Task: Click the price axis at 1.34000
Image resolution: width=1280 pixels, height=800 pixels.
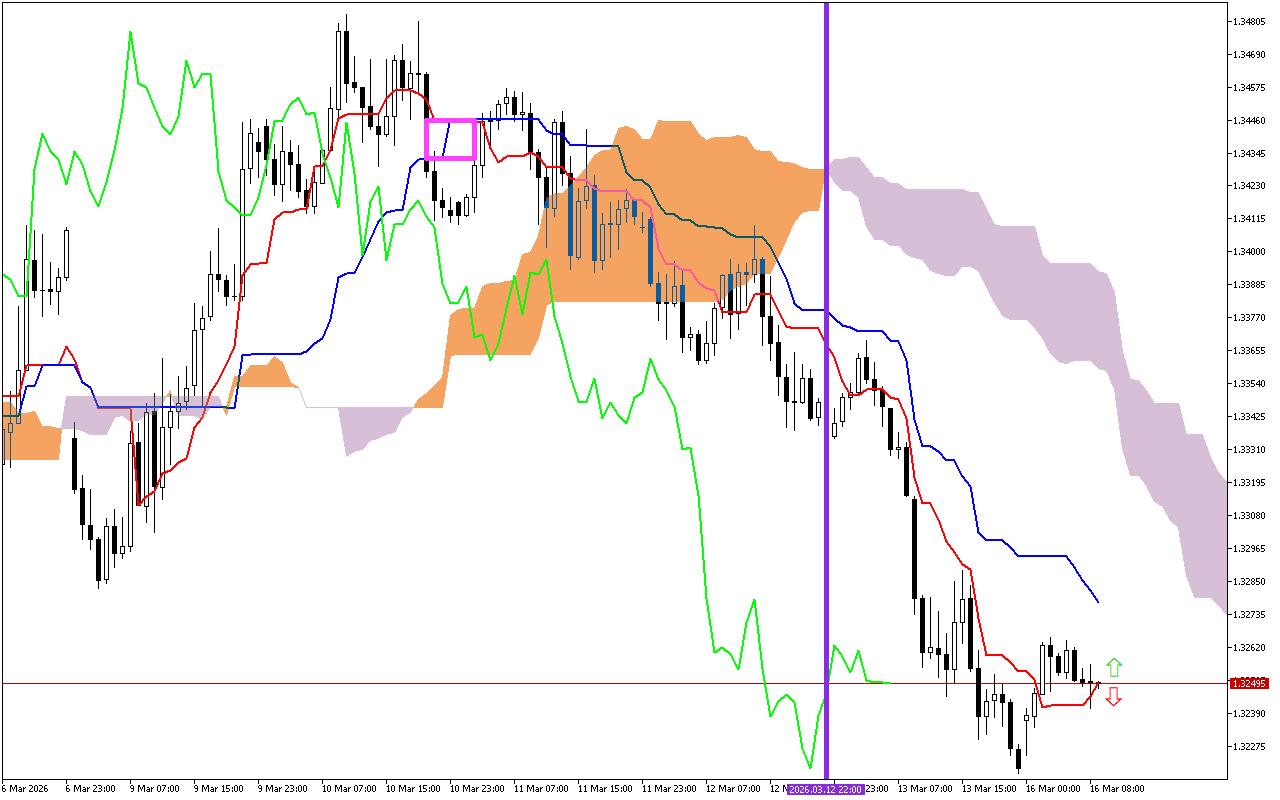Action: pos(1248,251)
